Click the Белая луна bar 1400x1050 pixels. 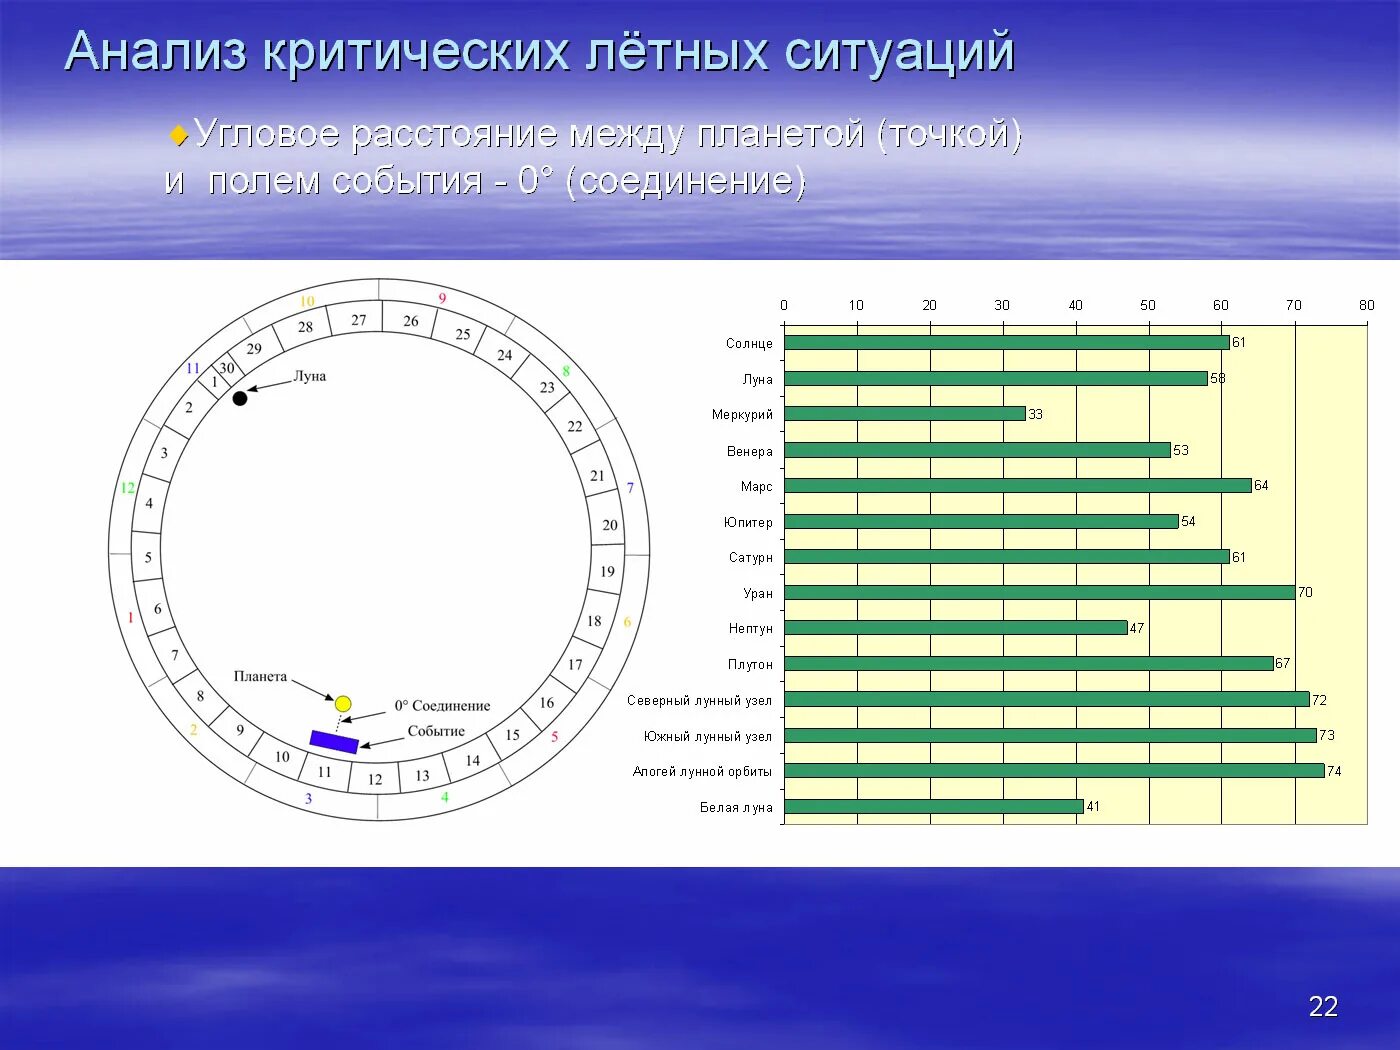934,807
